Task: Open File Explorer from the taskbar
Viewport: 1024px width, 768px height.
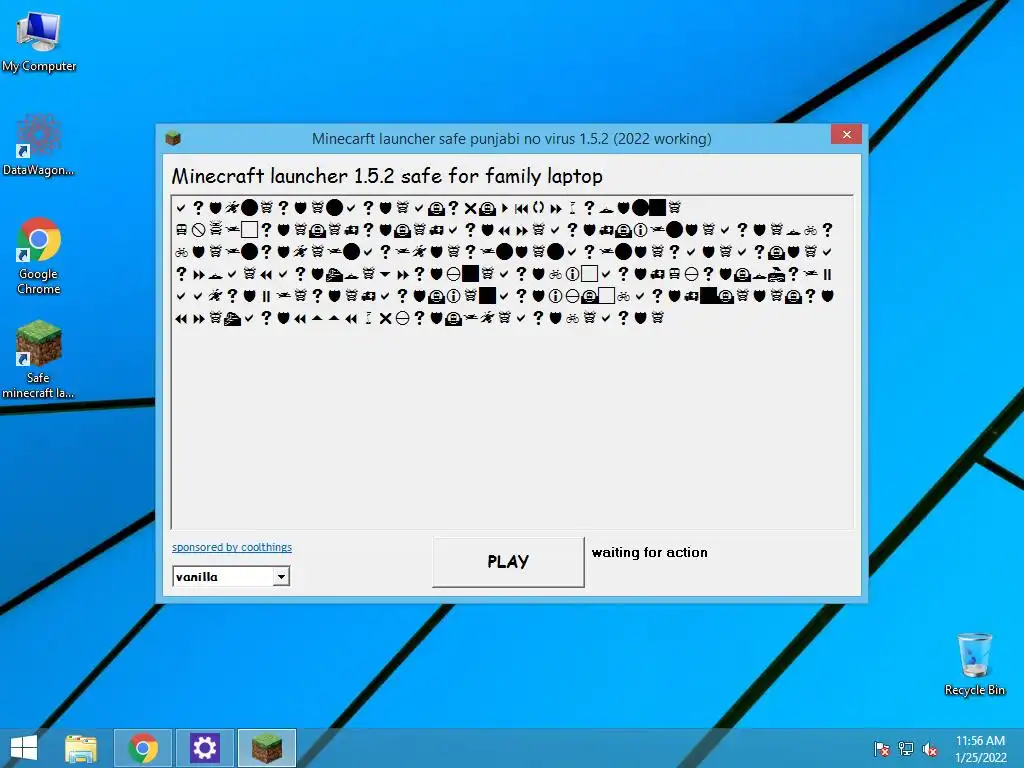Action: 81,748
